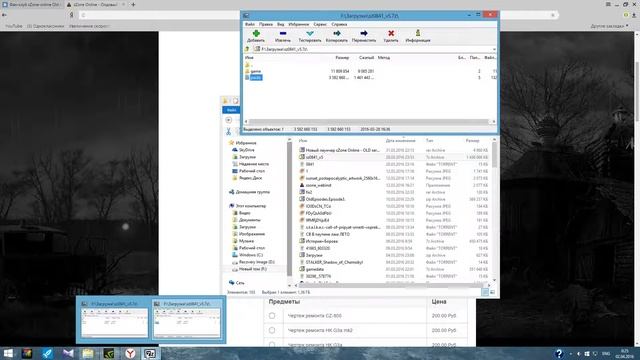Click the first 7-Zip taskbar preview thumbnail
This screenshot has height=360, width=640.
[x=114, y=320]
